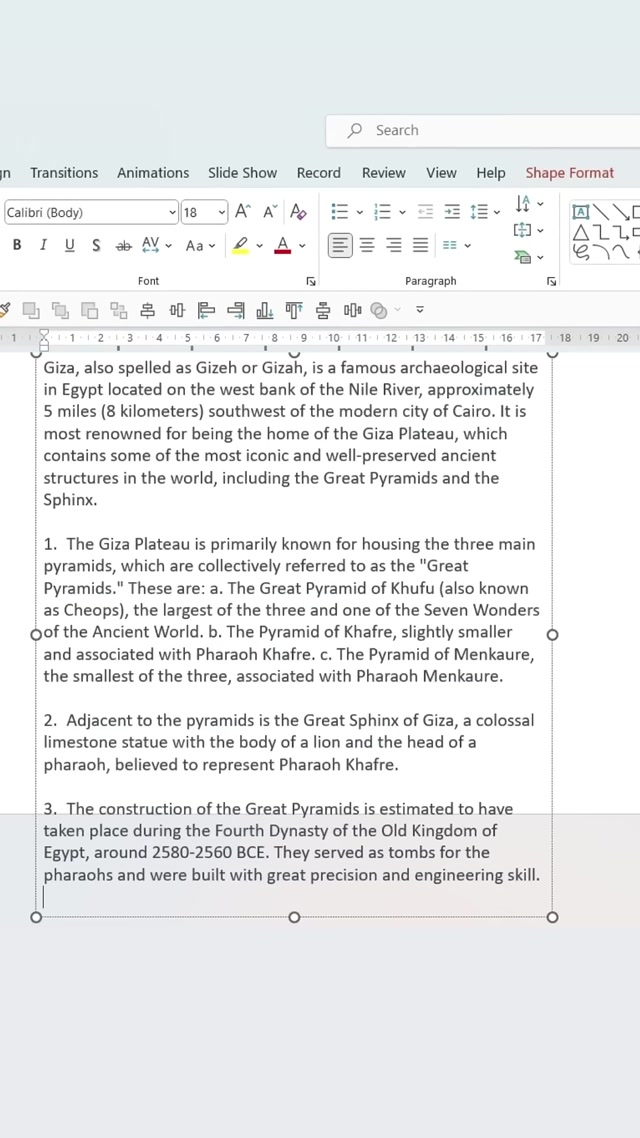Click the Align Right text icon
The image size is (640, 1138).
(x=394, y=245)
